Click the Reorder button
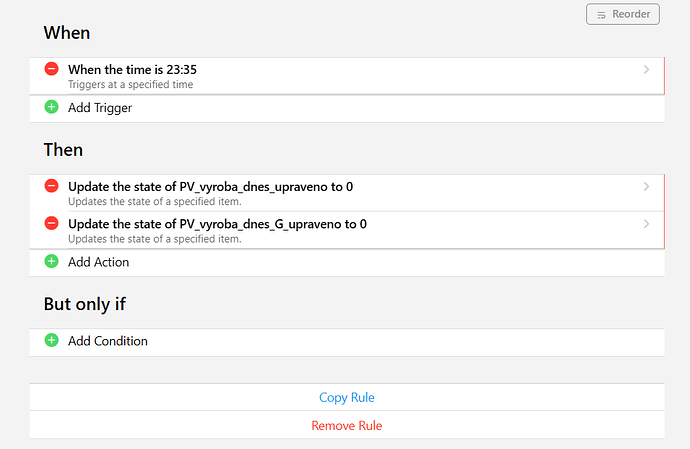690x449 pixels. pos(623,14)
